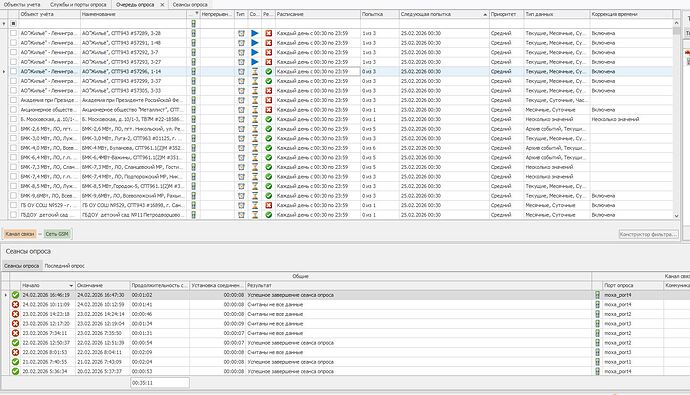
Task: Click the Канал связи filter chip
Action: click(x=20, y=234)
